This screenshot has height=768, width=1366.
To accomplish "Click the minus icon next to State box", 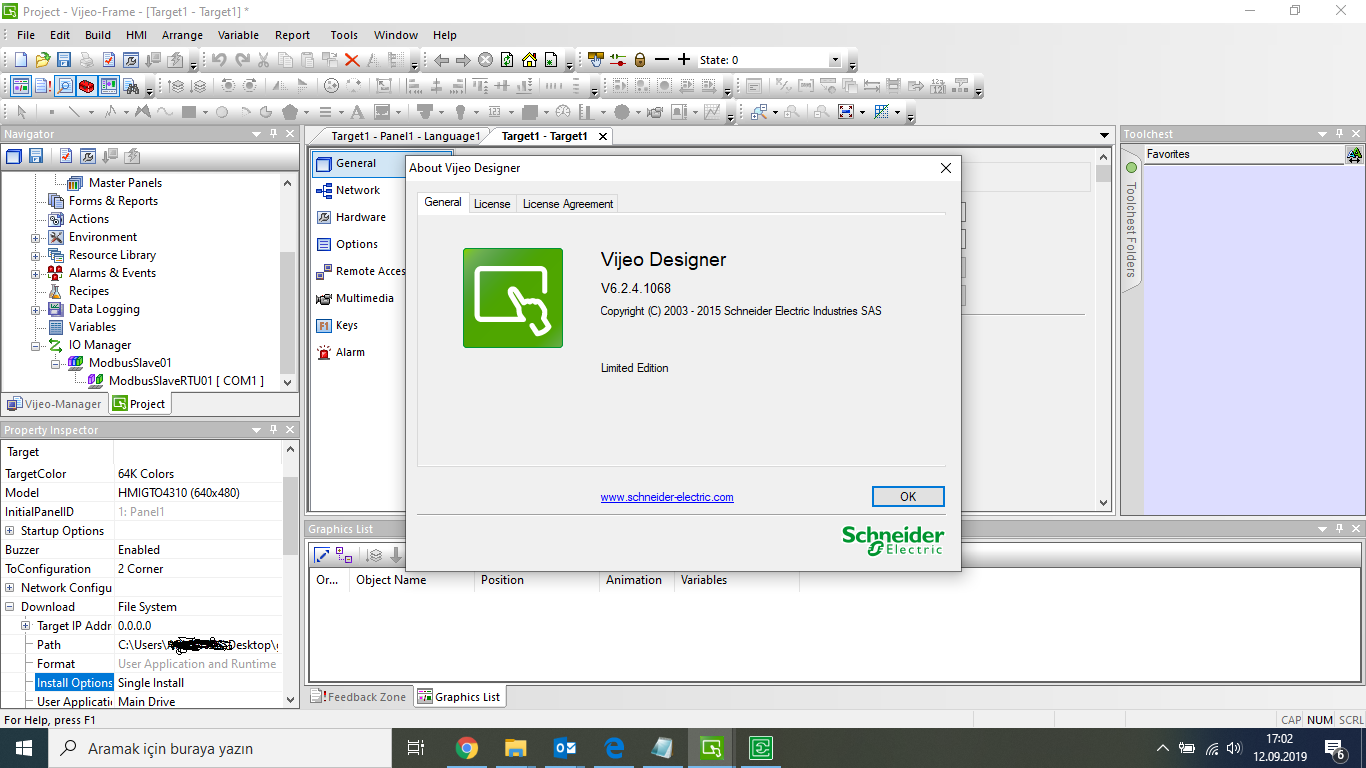I will tap(662, 60).
